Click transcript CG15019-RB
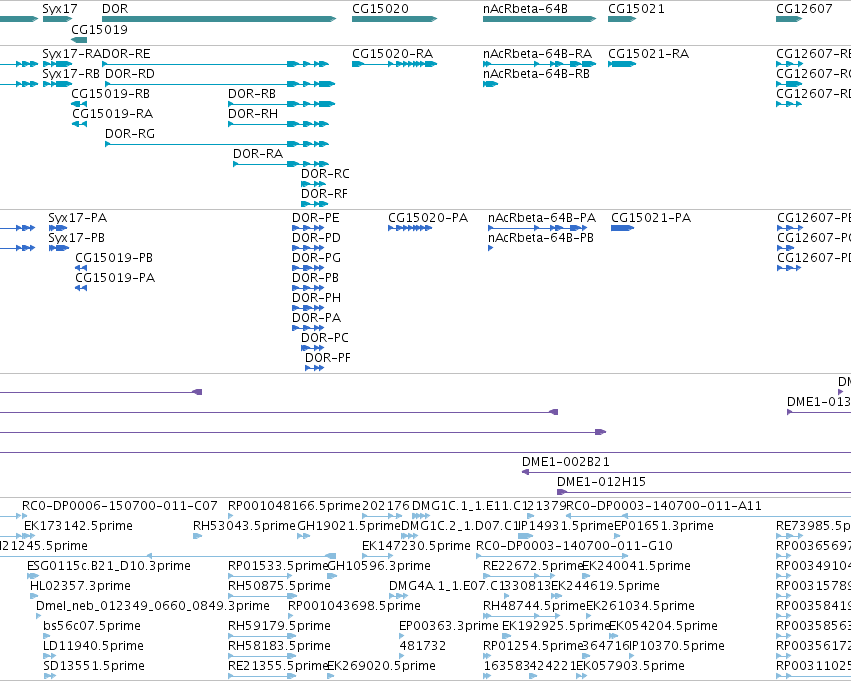This screenshot has height=681, width=851. (x=79, y=104)
